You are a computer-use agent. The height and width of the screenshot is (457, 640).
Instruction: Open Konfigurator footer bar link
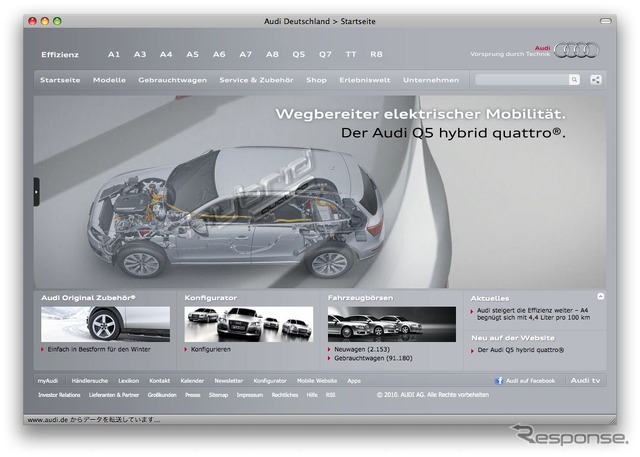[270, 381]
